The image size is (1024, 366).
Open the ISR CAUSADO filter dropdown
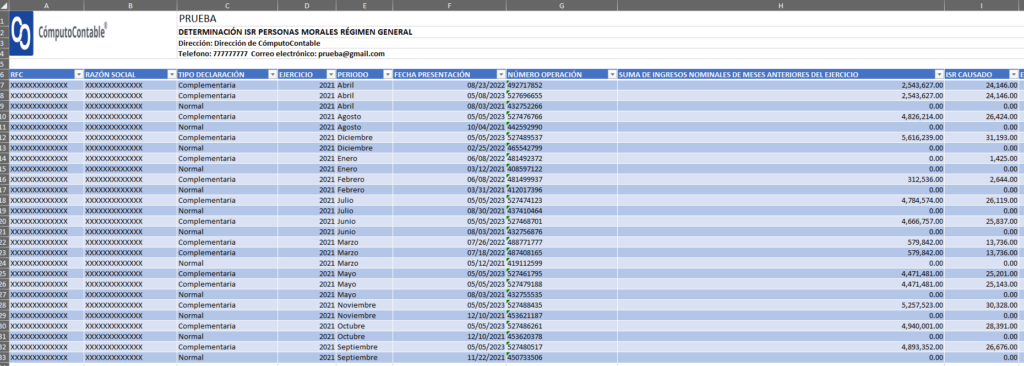pyautogui.click(x=1013, y=75)
